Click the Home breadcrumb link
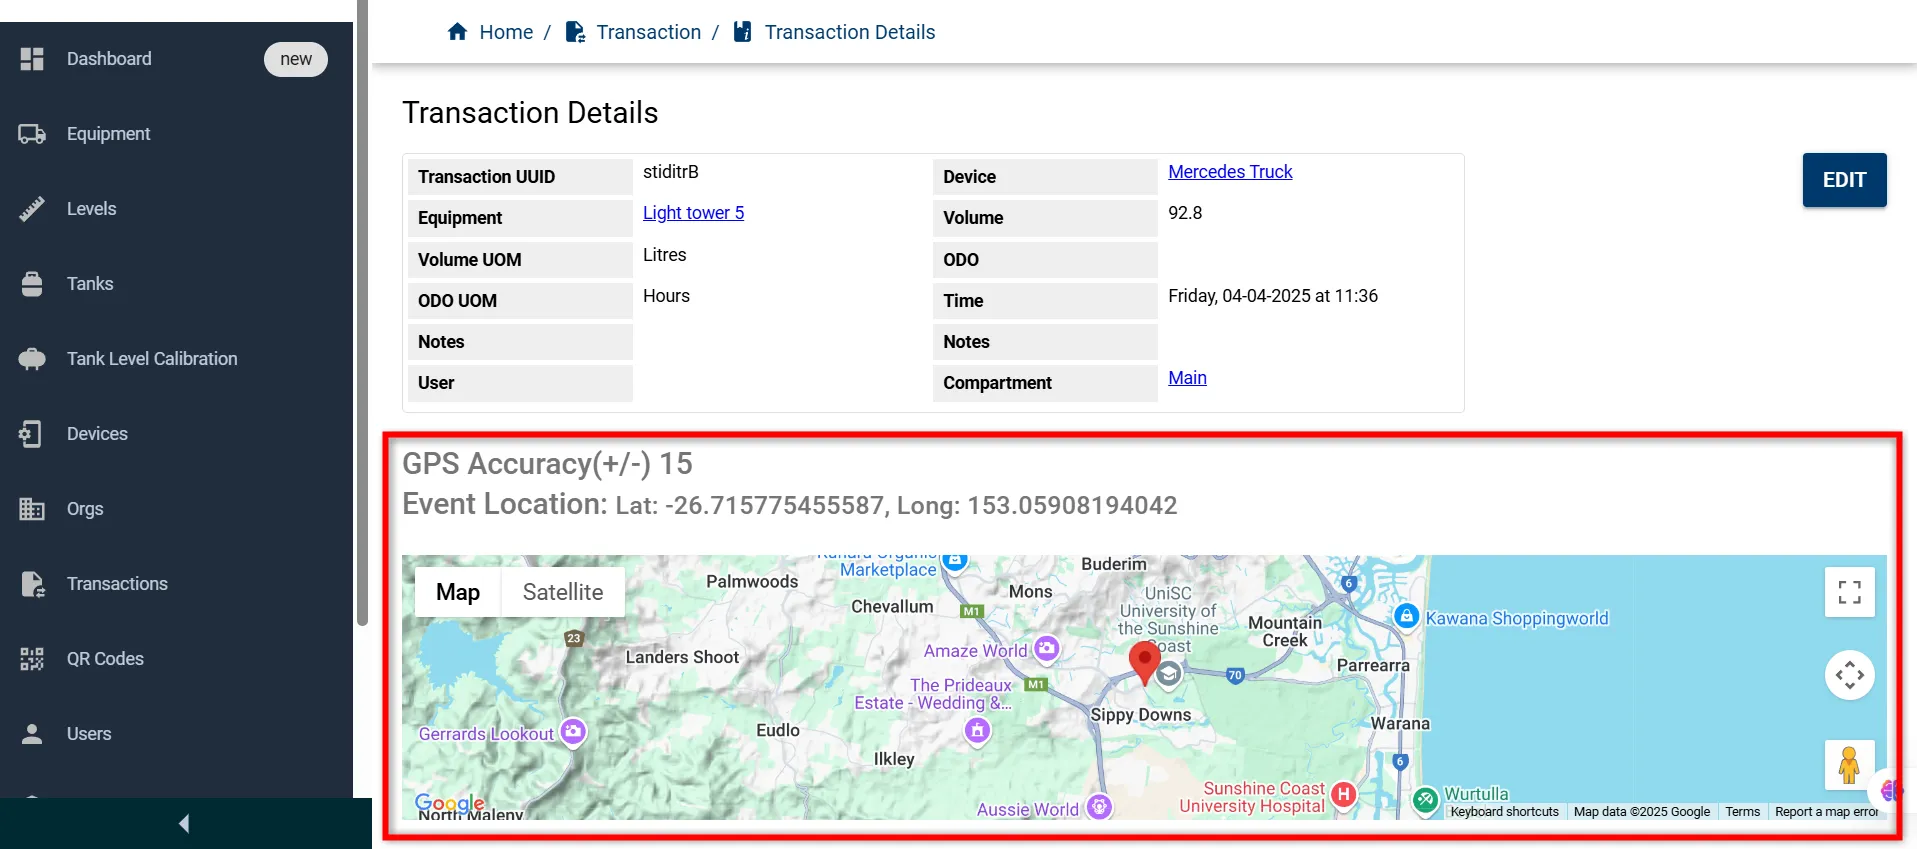This screenshot has height=849, width=1917. 506,32
